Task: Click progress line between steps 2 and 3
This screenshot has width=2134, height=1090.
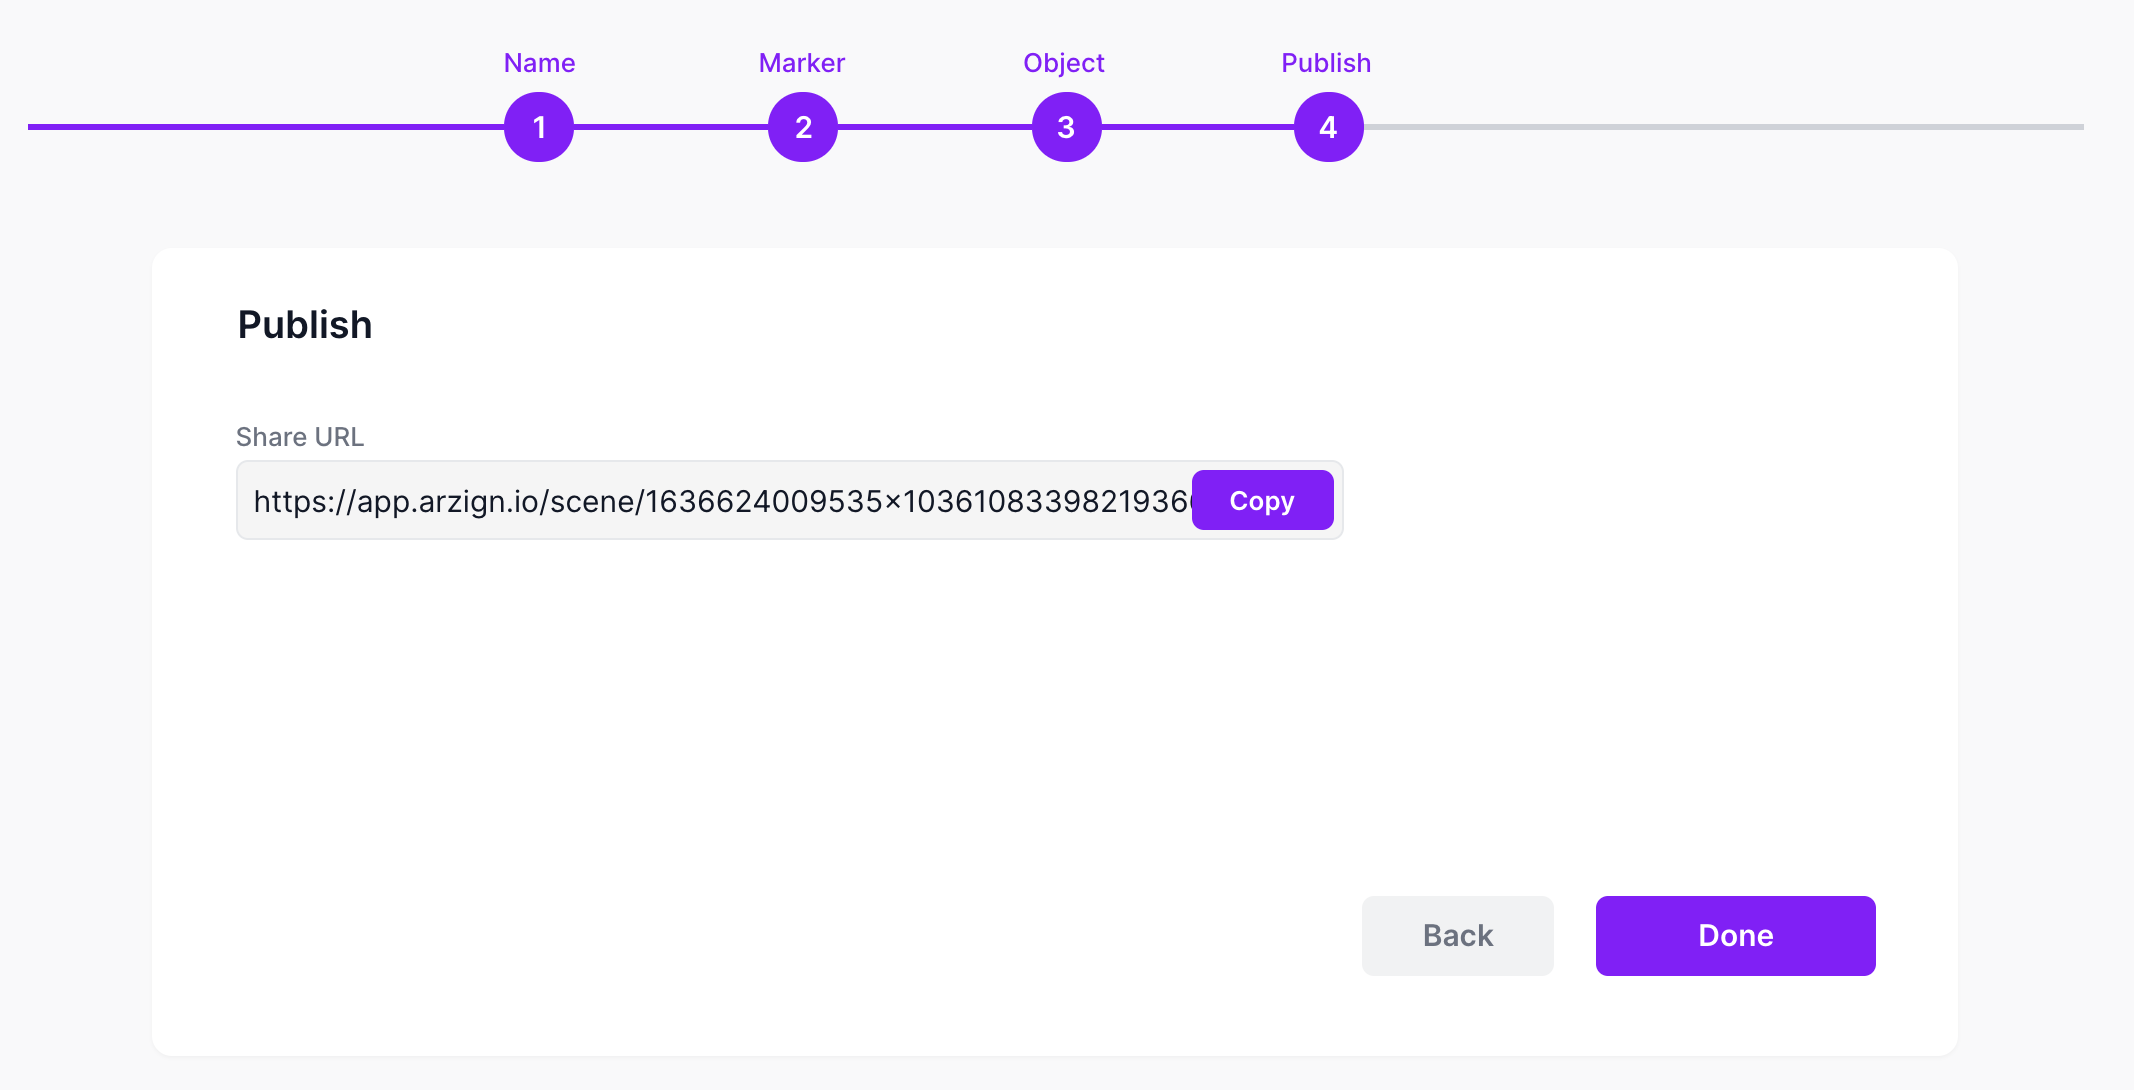Action: (934, 127)
